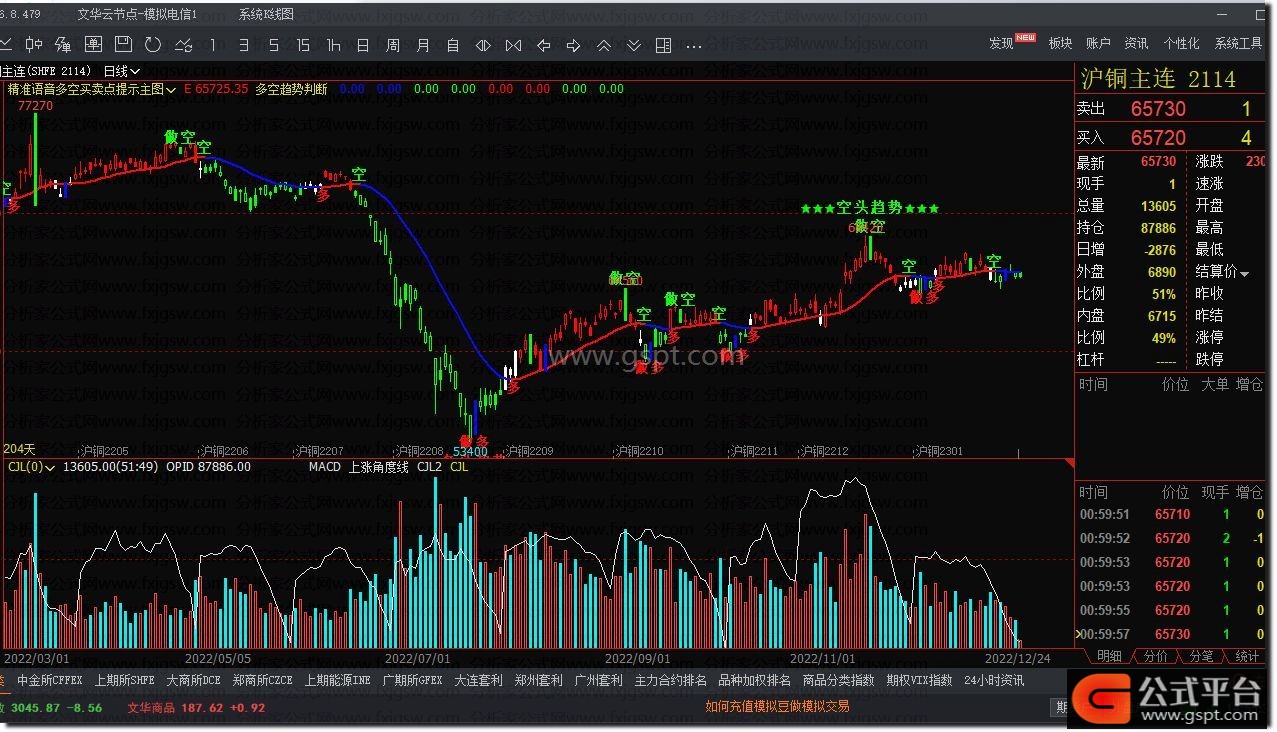Open the more options ellipsis in toolbar
Screen dimensions: 1277x732
(694, 46)
